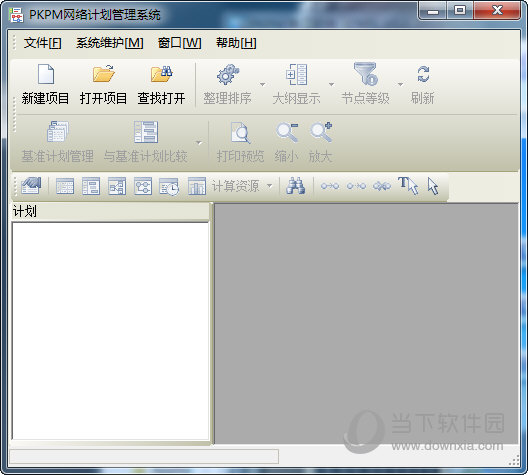Click 查找打开 find and open icon
This screenshot has width=528, height=475.
(x=161, y=74)
